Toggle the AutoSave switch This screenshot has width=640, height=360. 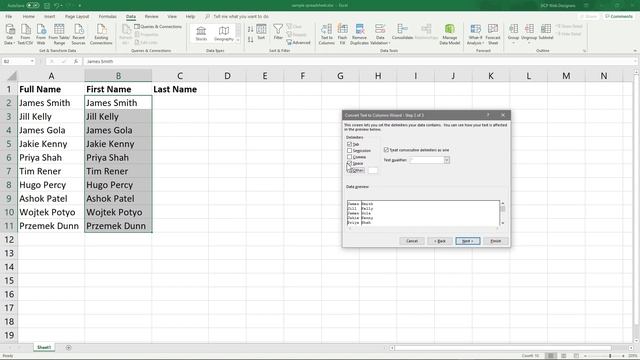tap(33, 5)
